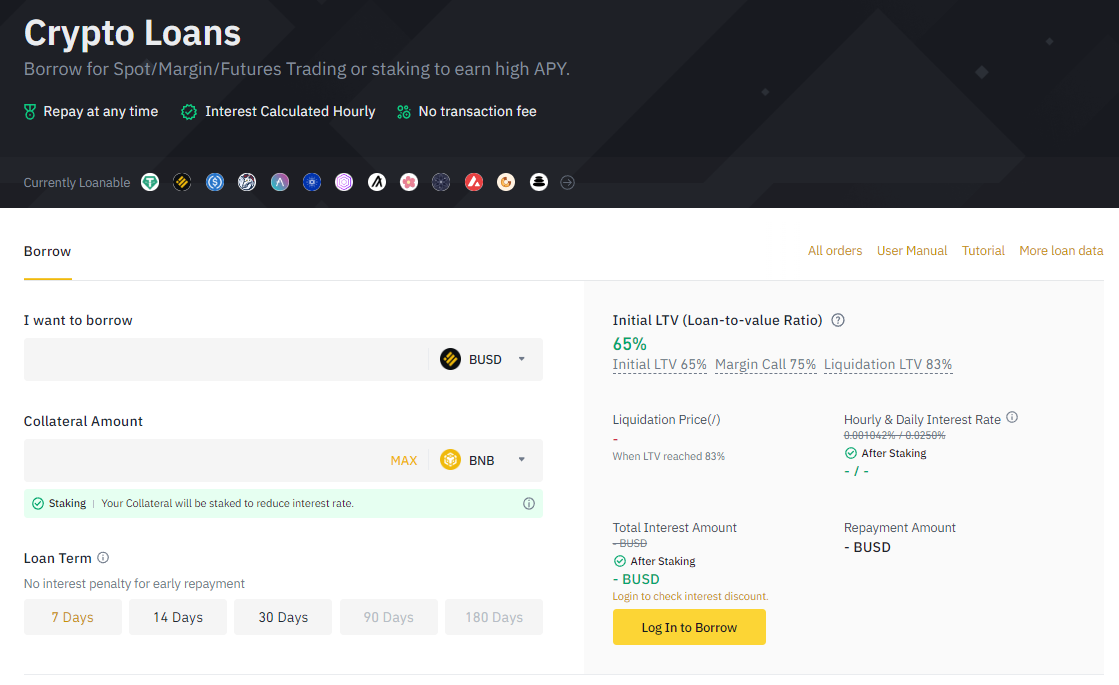Click the Algorand ALGO coin icon

click(377, 182)
